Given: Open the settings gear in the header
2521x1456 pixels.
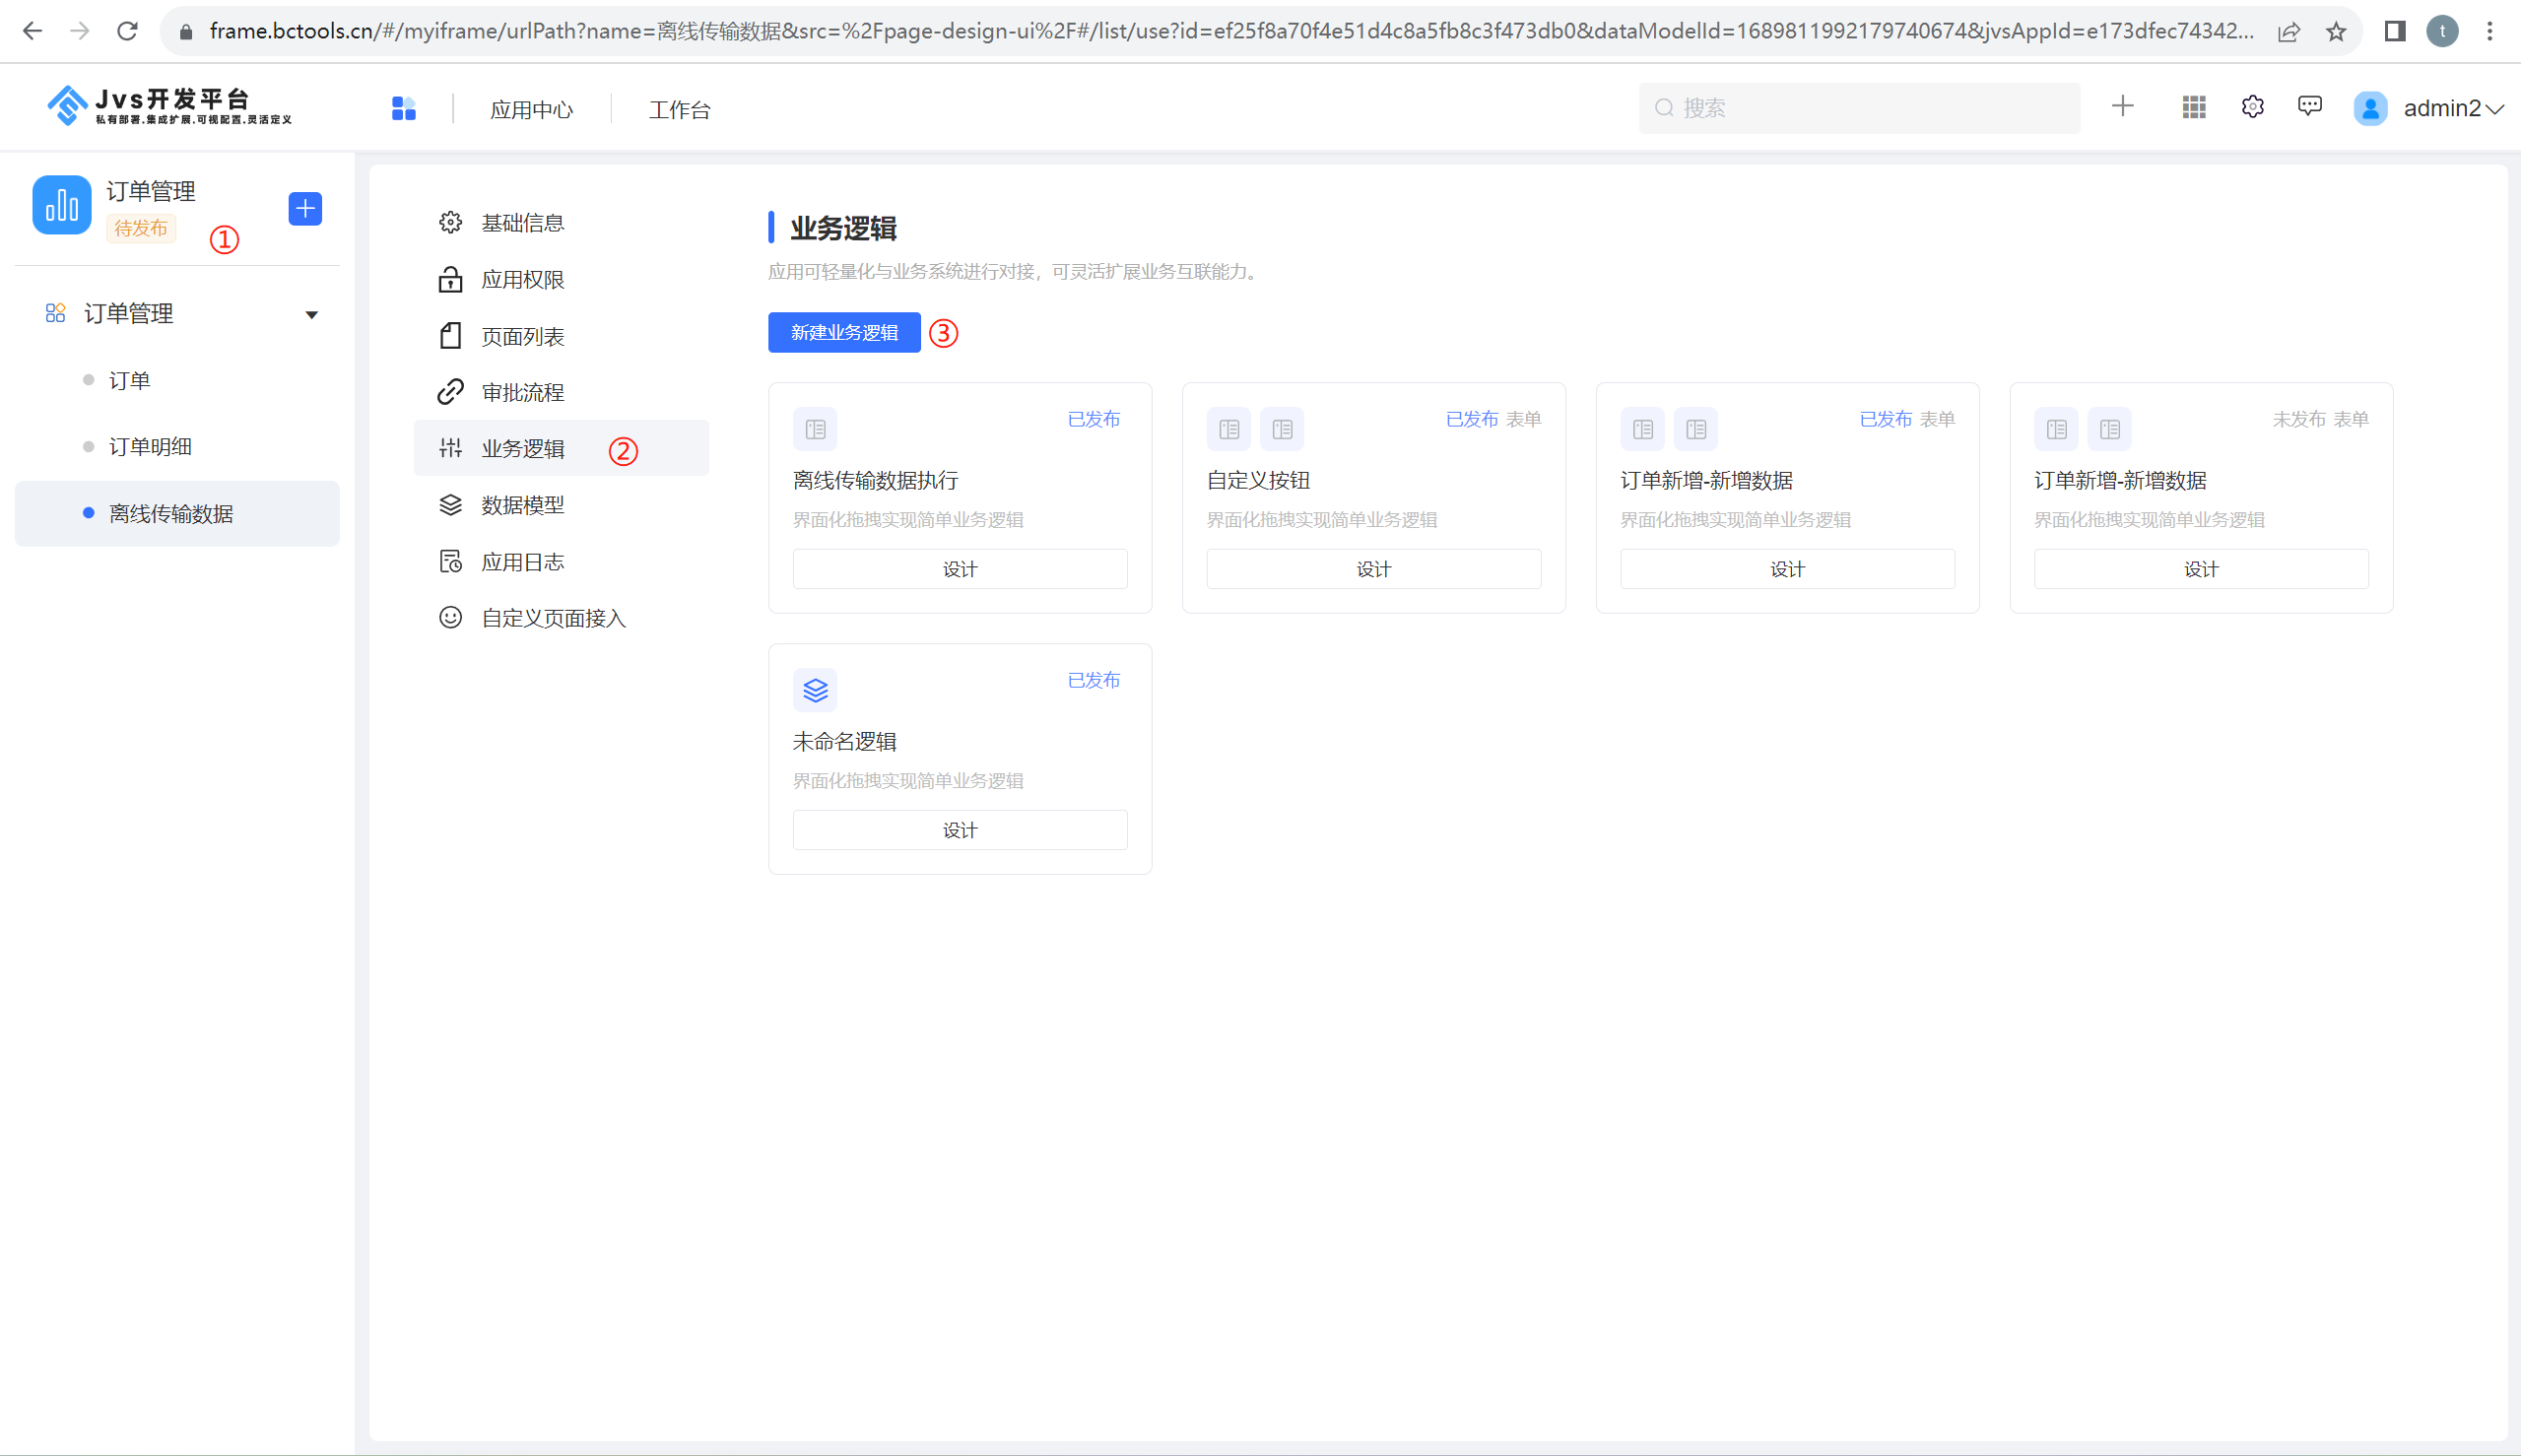Looking at the screenshot, I should click(2252, 107).
